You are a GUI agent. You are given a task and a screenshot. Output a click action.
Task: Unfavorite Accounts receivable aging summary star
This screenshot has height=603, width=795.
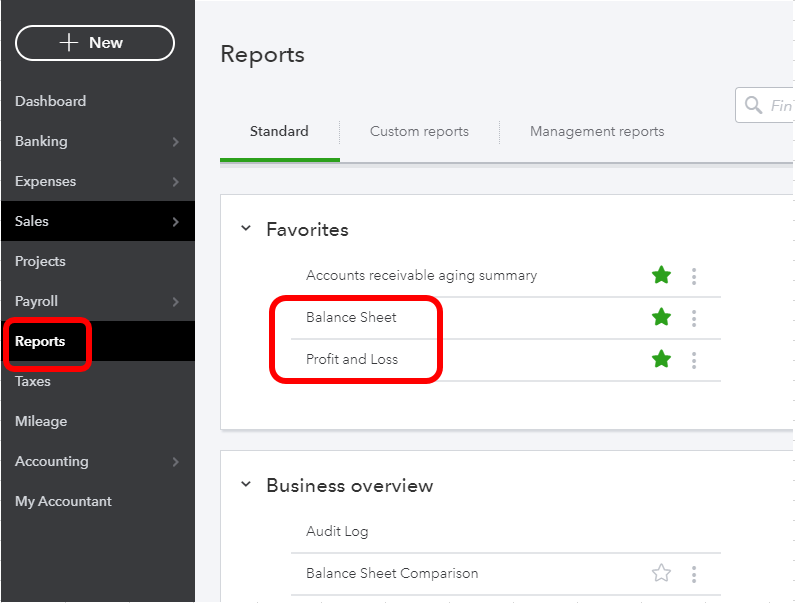[661, 276]
